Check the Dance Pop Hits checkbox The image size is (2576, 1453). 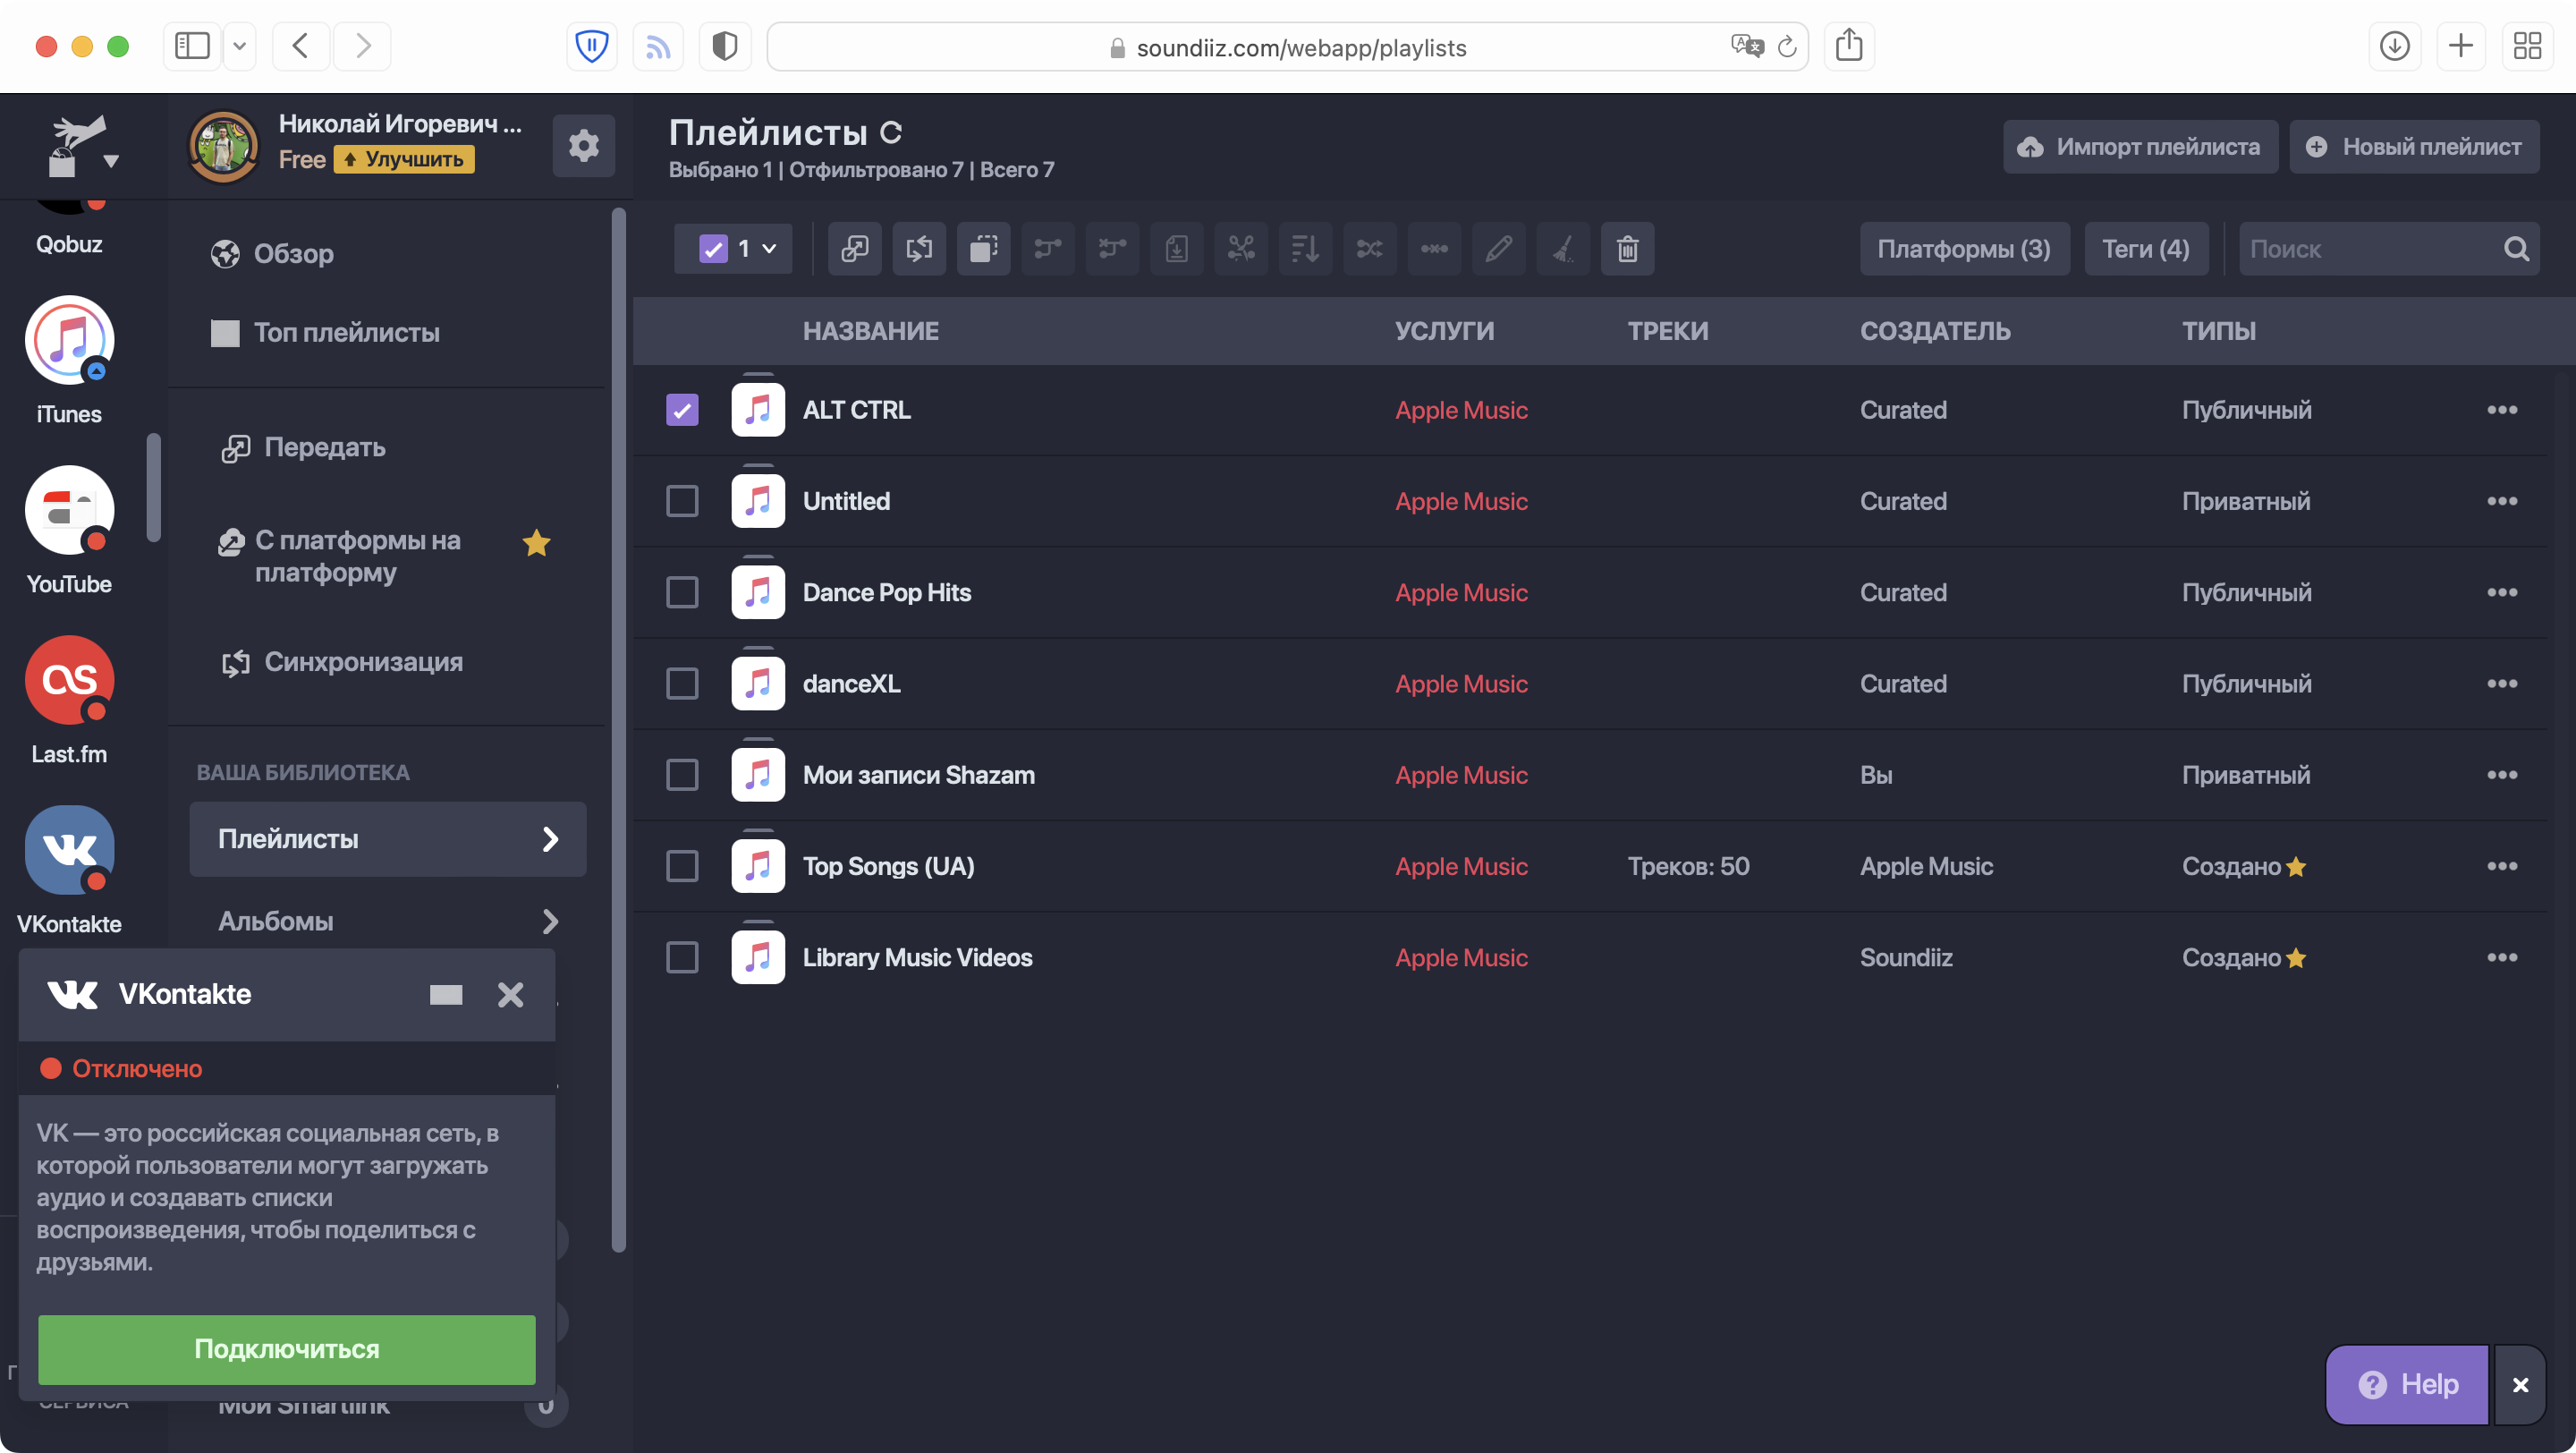point(682,593)
